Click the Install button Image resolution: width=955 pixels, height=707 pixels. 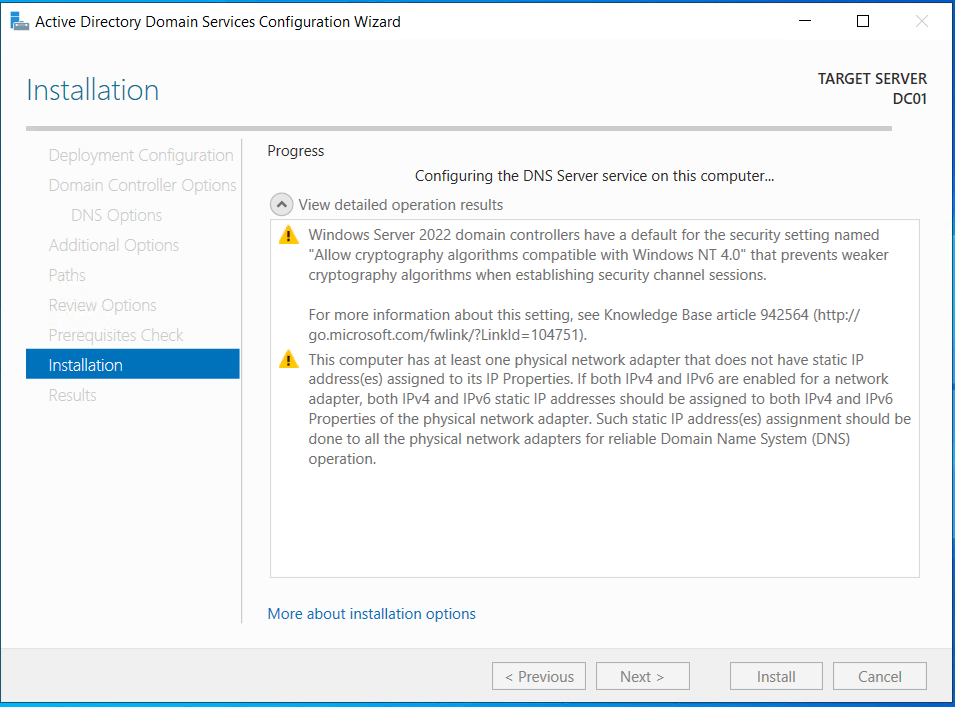tap(776, 676)
